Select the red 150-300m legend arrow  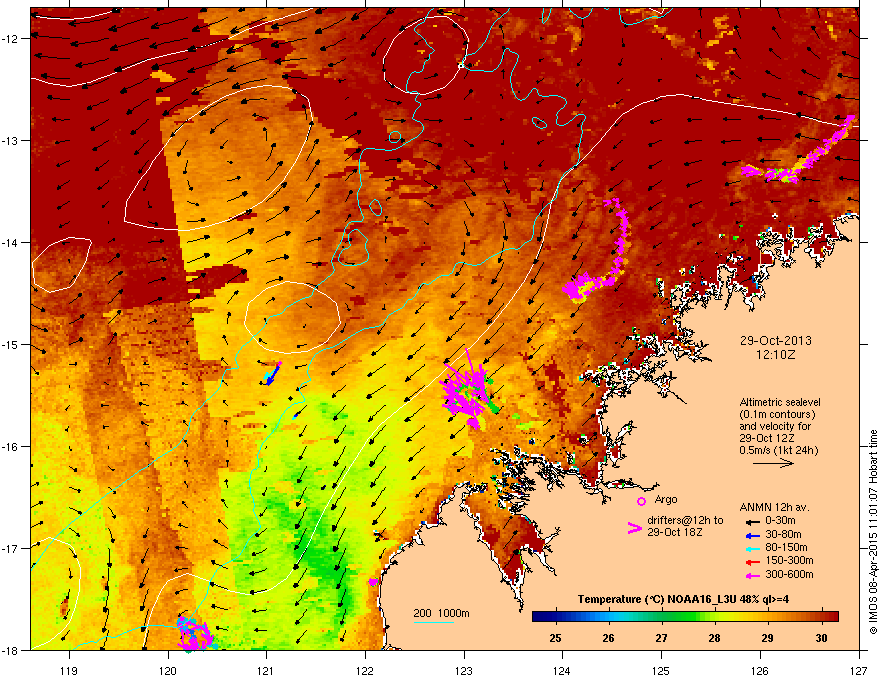751,561
